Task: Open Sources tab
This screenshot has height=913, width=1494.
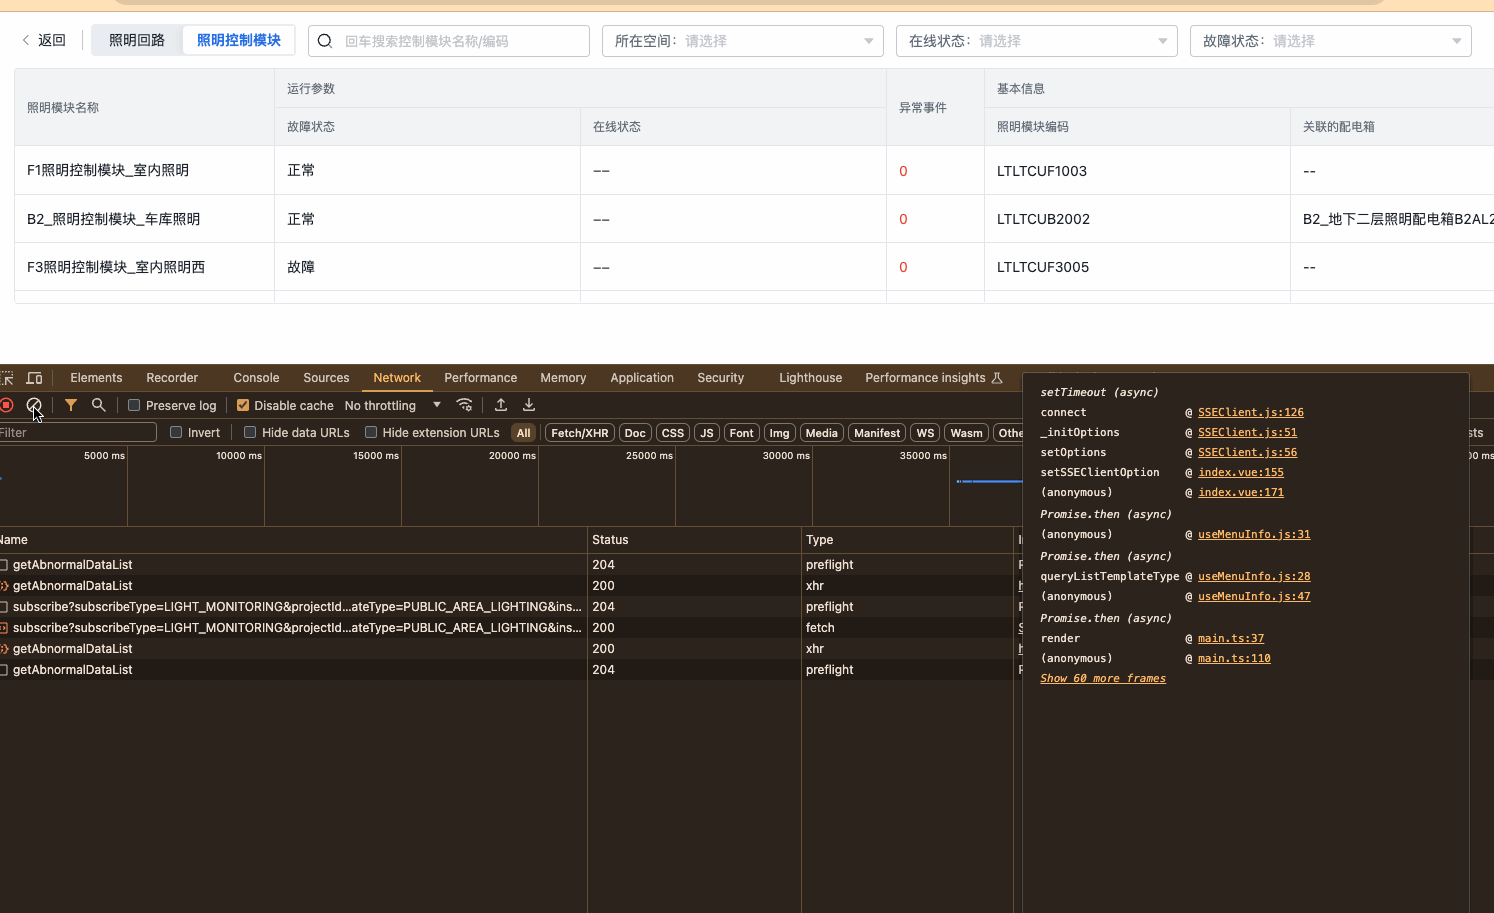Action: (x=326, y=378)
